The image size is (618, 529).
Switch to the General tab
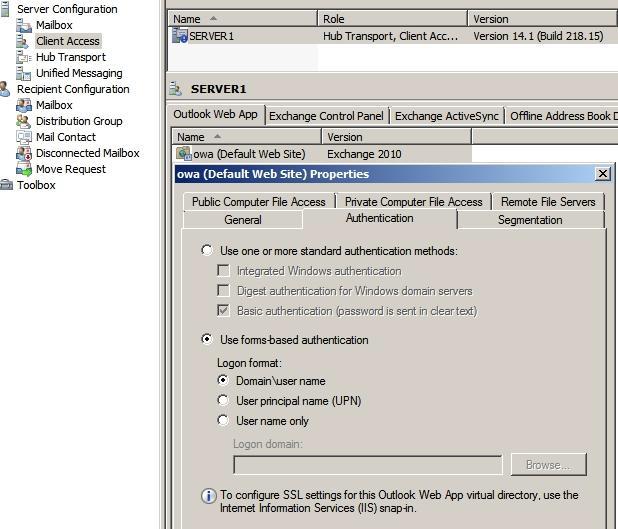[243, 220]
